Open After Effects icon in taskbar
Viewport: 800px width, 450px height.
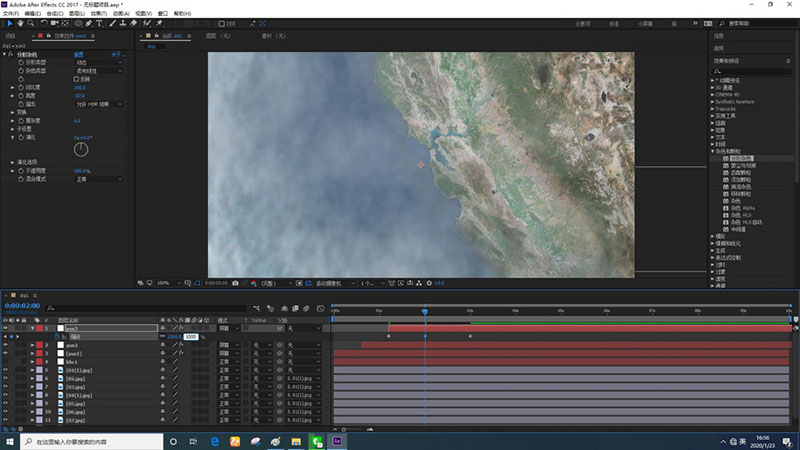tap(339, 441)
